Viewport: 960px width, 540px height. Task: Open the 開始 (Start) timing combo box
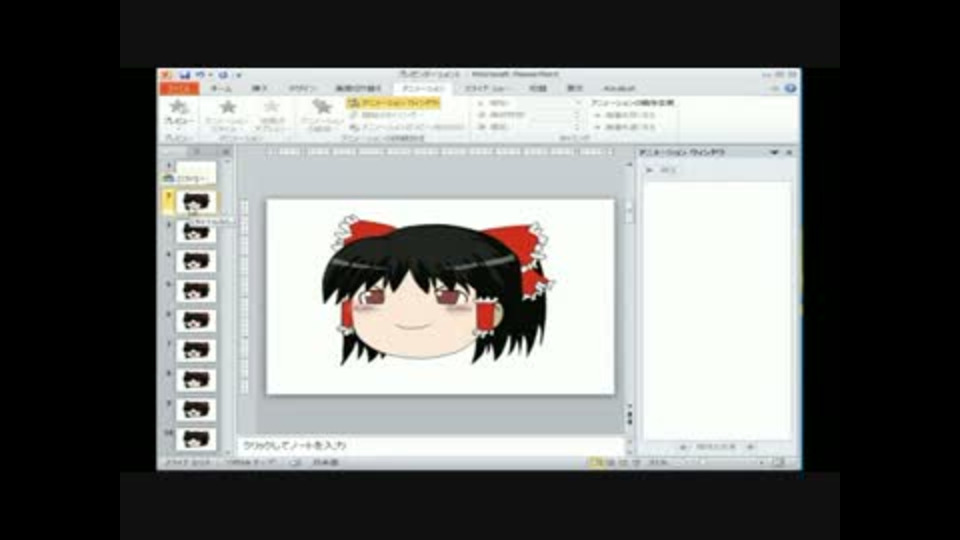(529, 103)
